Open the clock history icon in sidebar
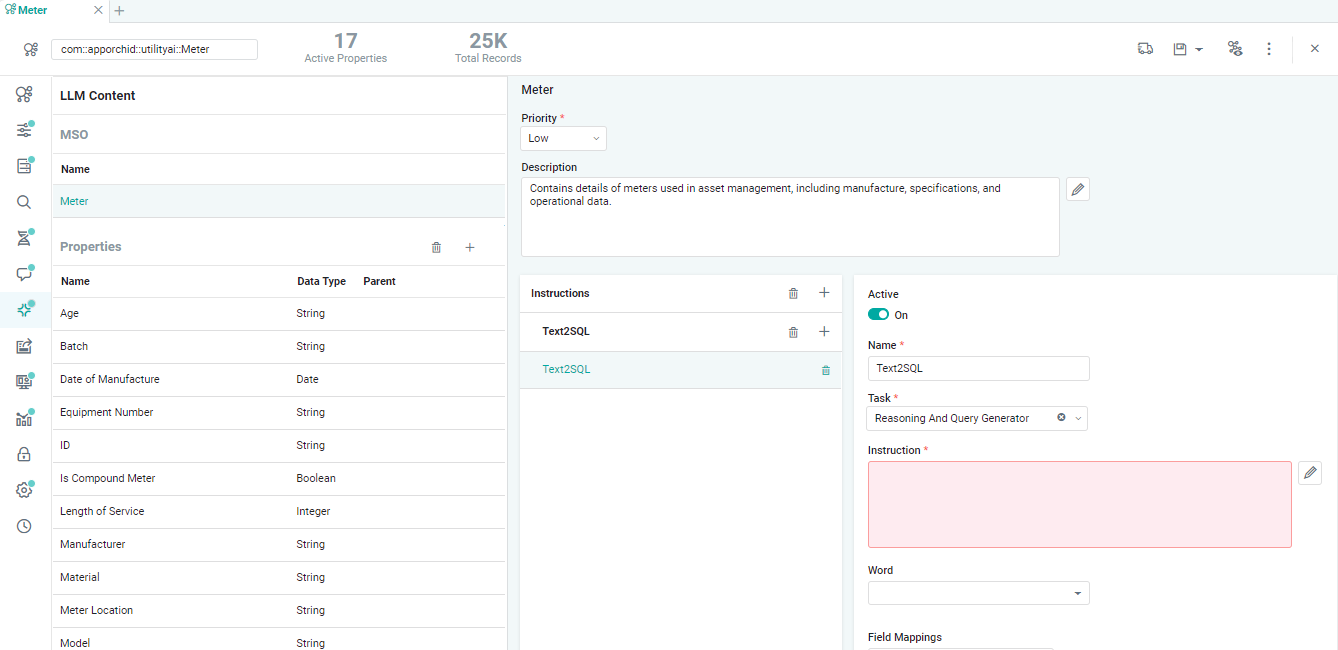This screenshot has width=1338, height=650. coord(24,526)
